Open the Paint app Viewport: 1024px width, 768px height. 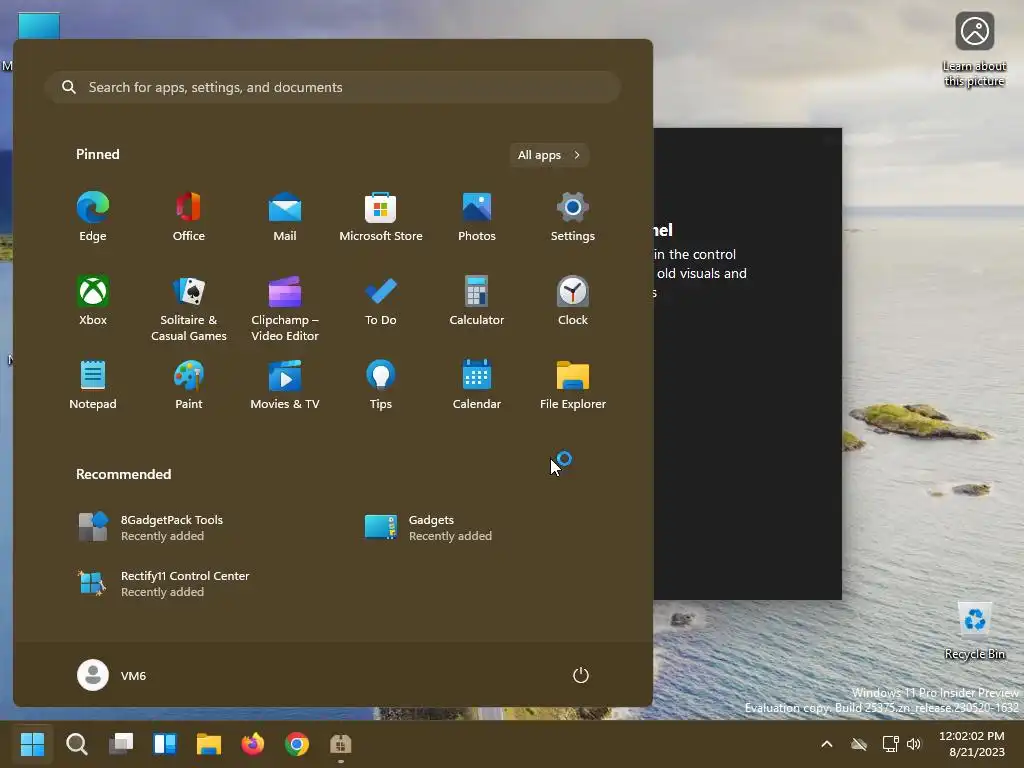pyautogui.click(x=189, y=385)
